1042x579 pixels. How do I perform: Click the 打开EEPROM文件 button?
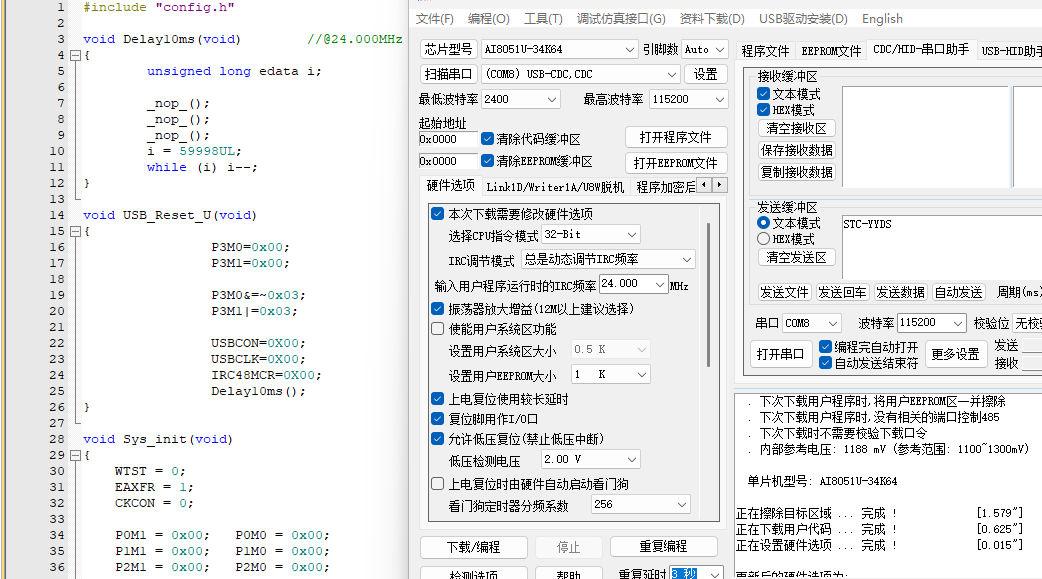676,163
